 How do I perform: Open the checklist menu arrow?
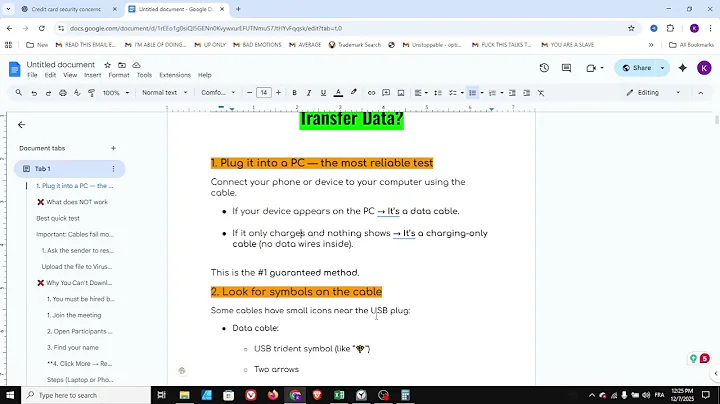(462, 93)
